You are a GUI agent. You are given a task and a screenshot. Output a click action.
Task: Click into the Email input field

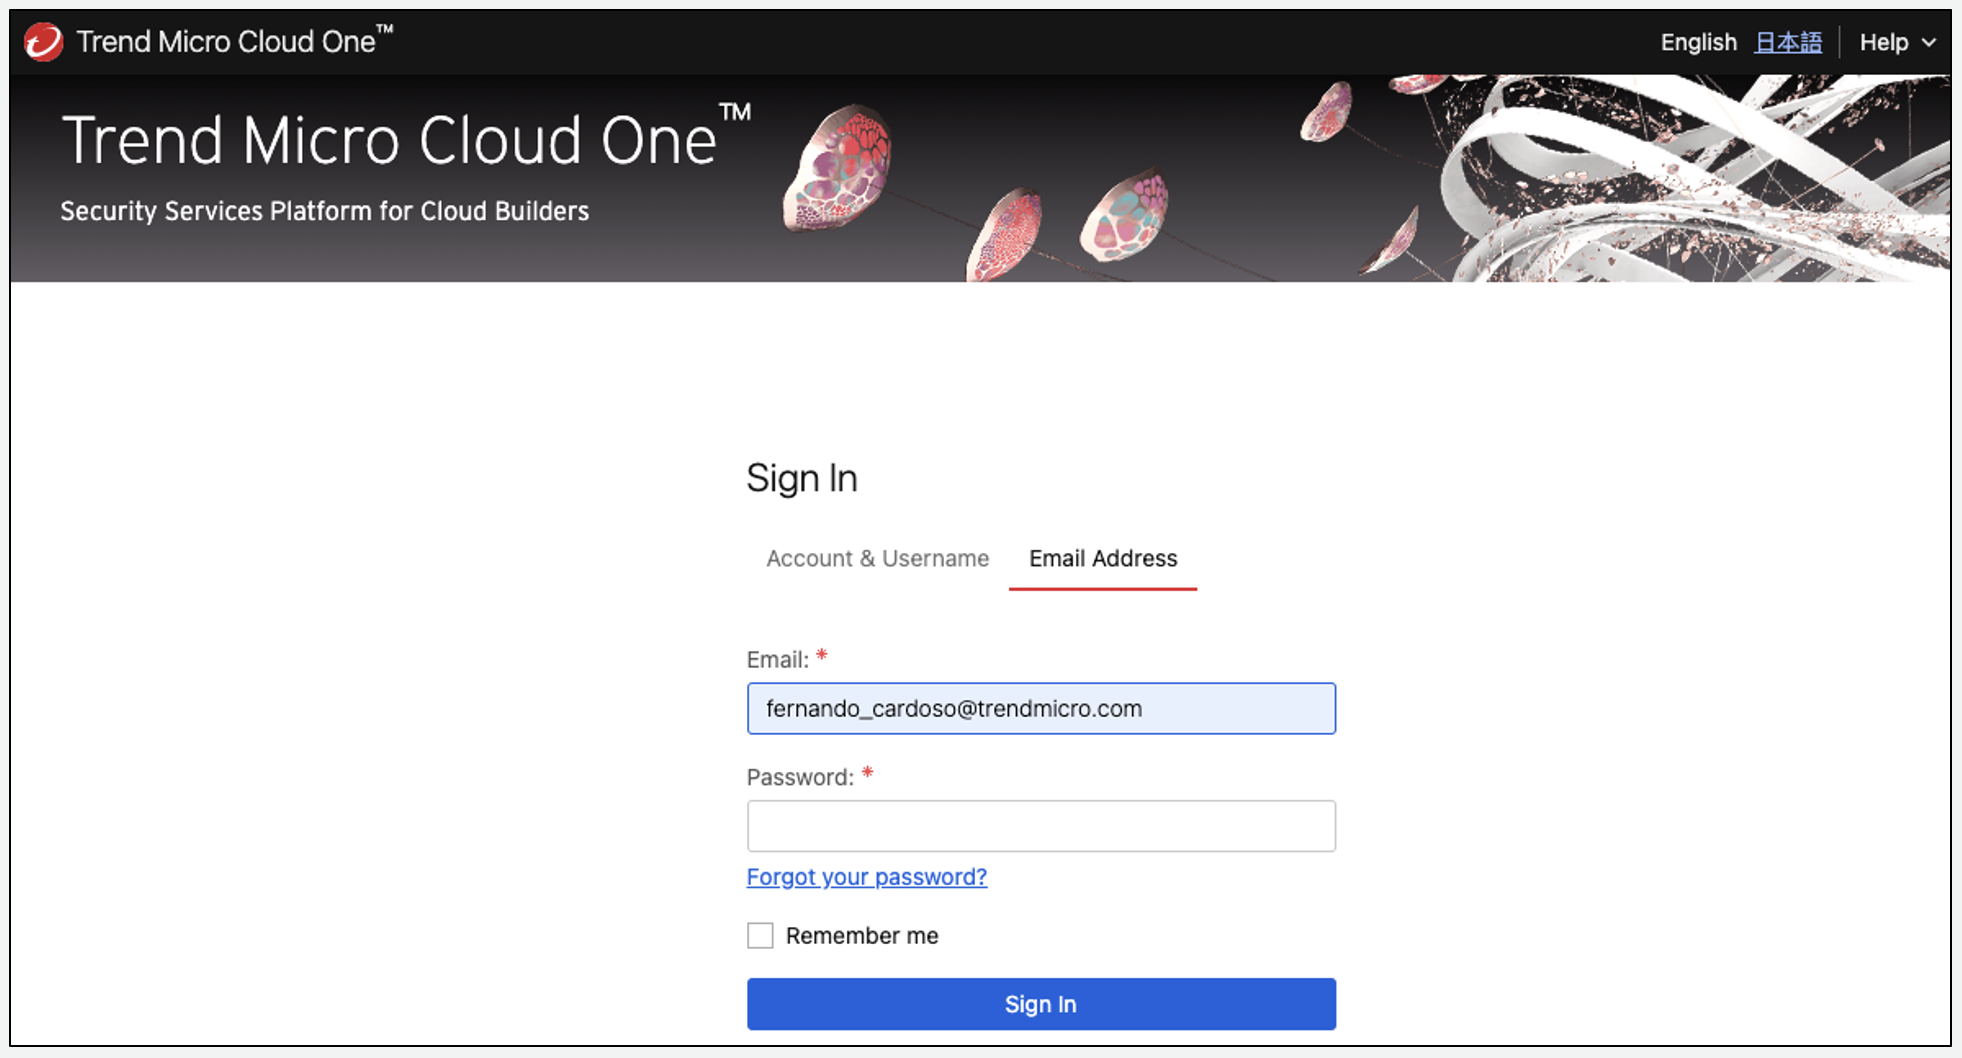(x=1040, y=709)
